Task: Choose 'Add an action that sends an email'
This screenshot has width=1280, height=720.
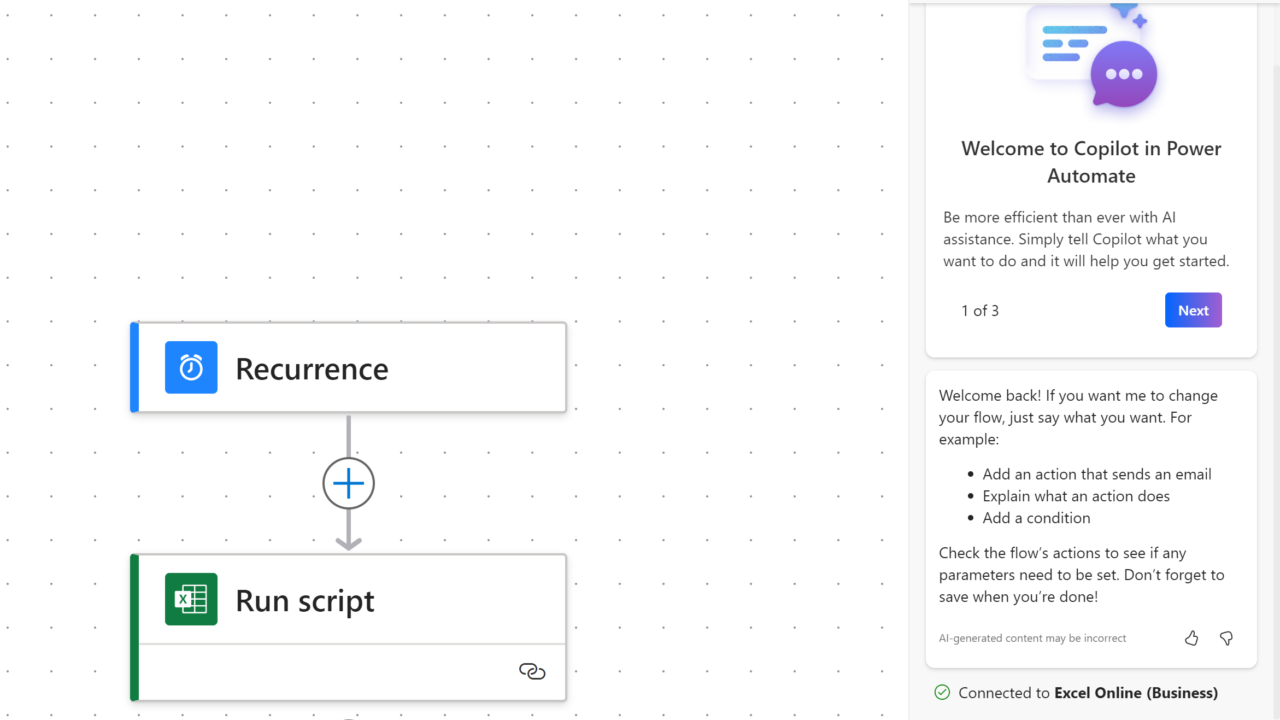Action: 1097,474
